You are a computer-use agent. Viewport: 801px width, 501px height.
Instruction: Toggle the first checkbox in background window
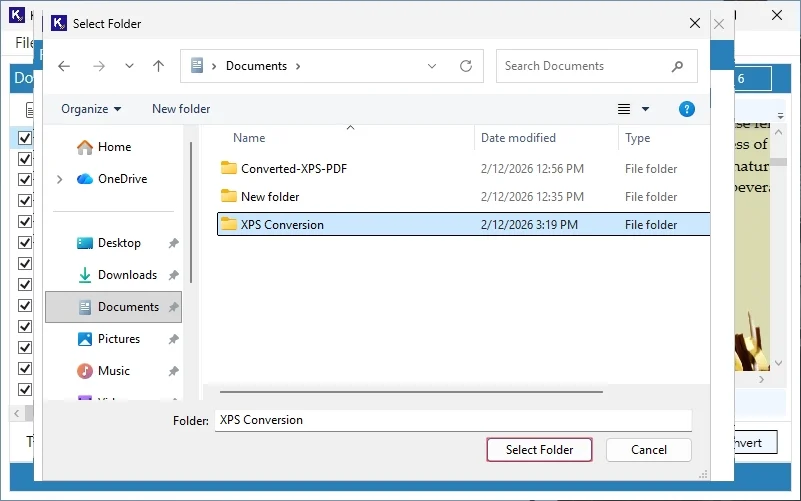coord(25,138)
